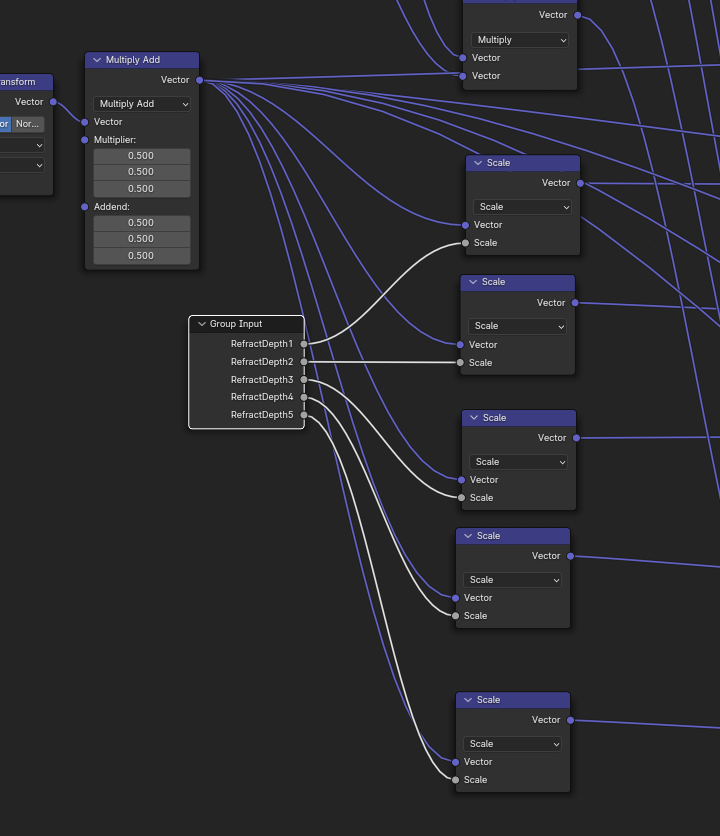Click the RefractDepth5 output socket
Viewport: 720px width, 836px height.
click(304, 415)
